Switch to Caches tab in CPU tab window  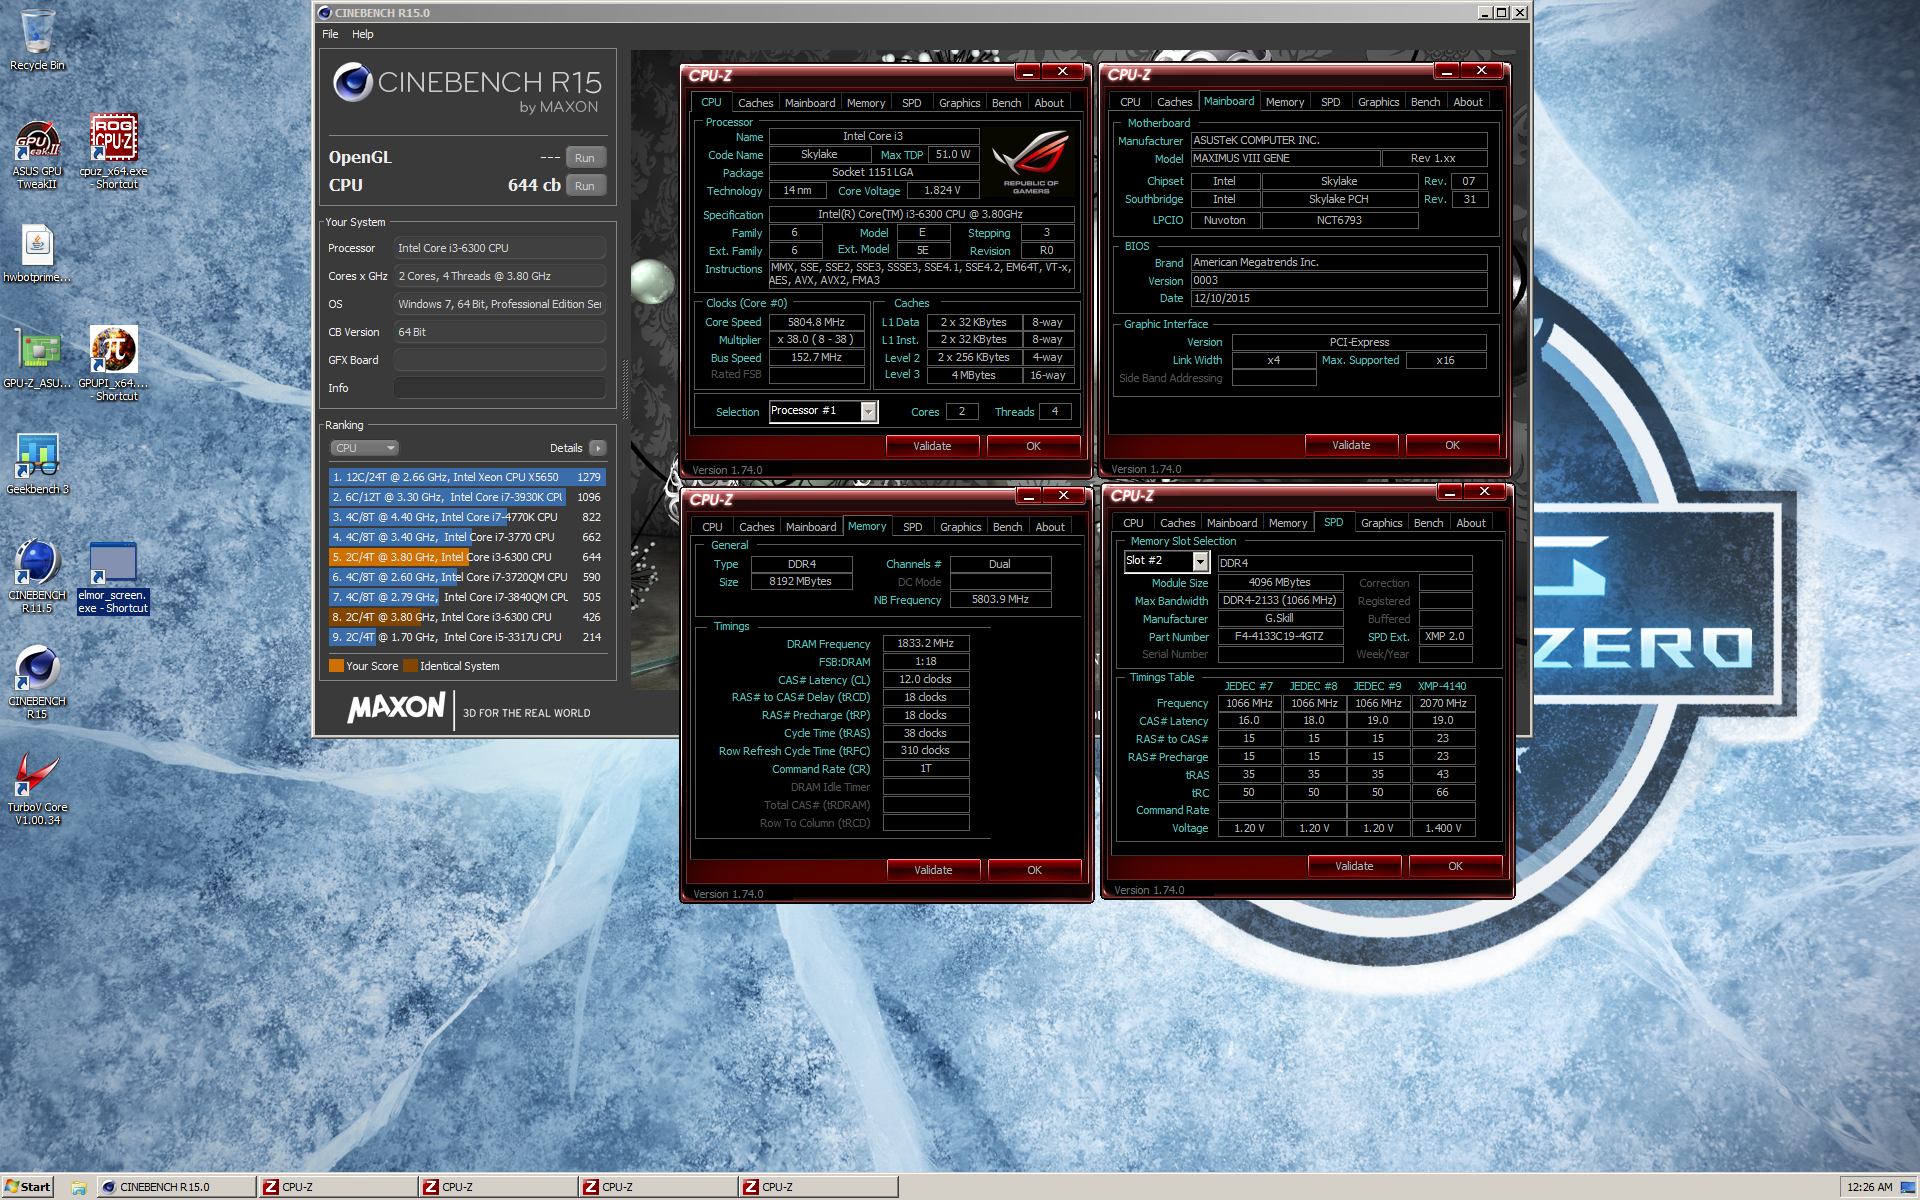pos(755,103)
